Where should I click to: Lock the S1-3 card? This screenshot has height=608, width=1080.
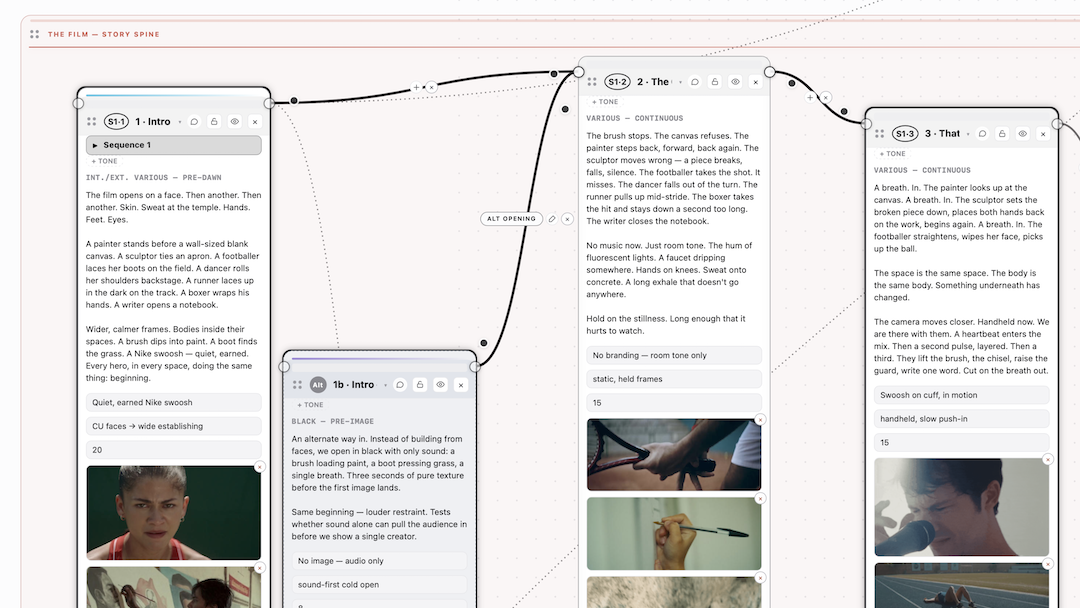[x=1002, y=134]
